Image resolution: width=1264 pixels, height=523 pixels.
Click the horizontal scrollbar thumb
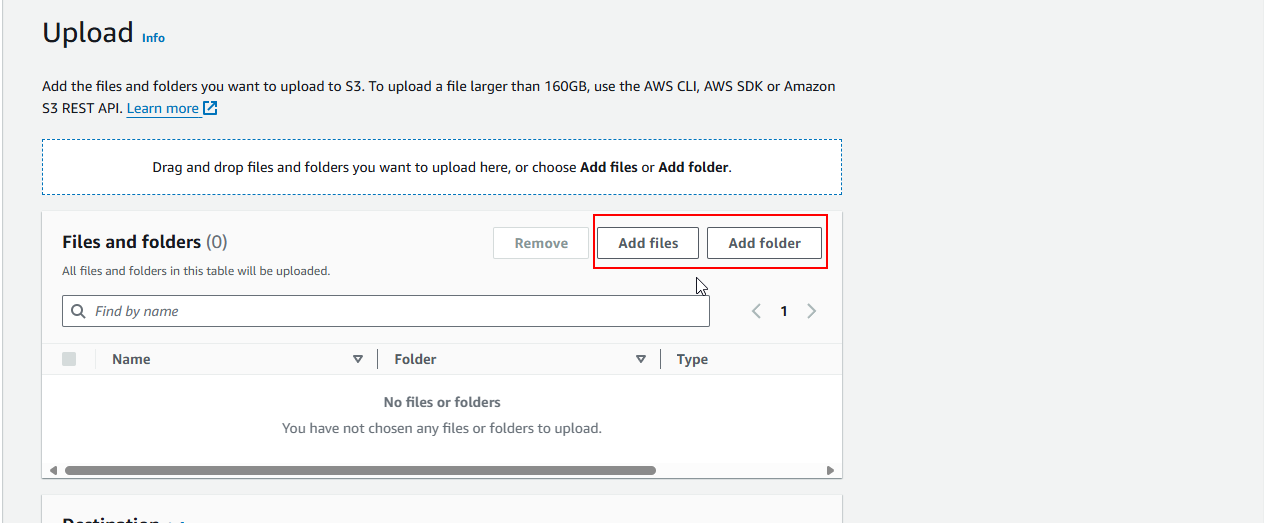point(360,470)
